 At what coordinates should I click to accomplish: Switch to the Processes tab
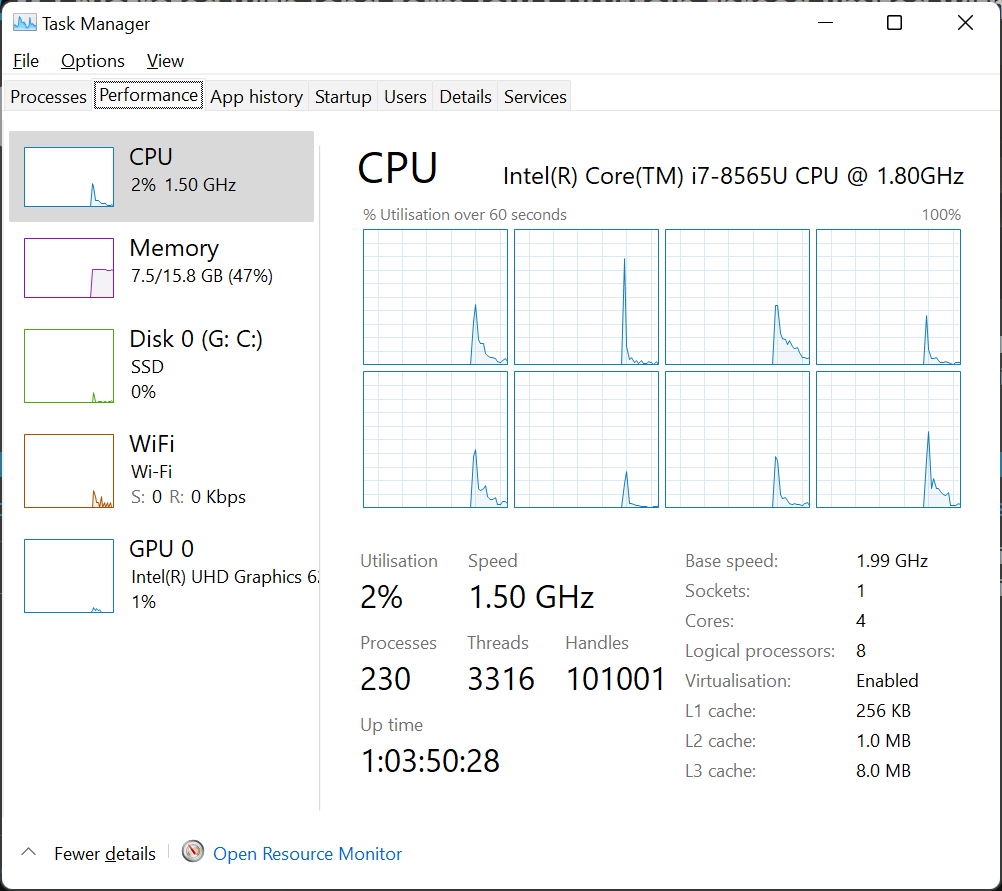pyautogui.click(x=48, y=97)
